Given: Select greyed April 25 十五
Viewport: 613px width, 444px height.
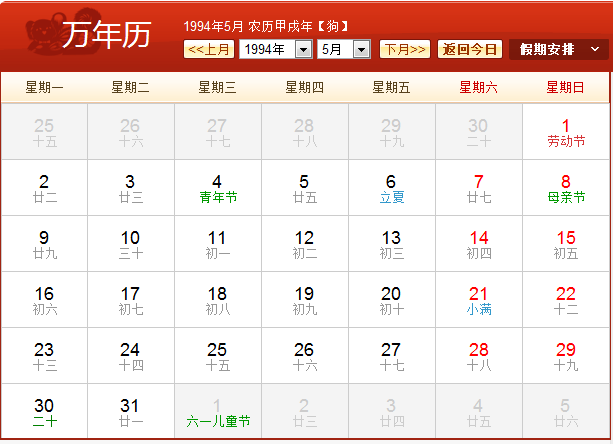Looking at the screenshot, I should pyautogui.click(x=44, y=132).
